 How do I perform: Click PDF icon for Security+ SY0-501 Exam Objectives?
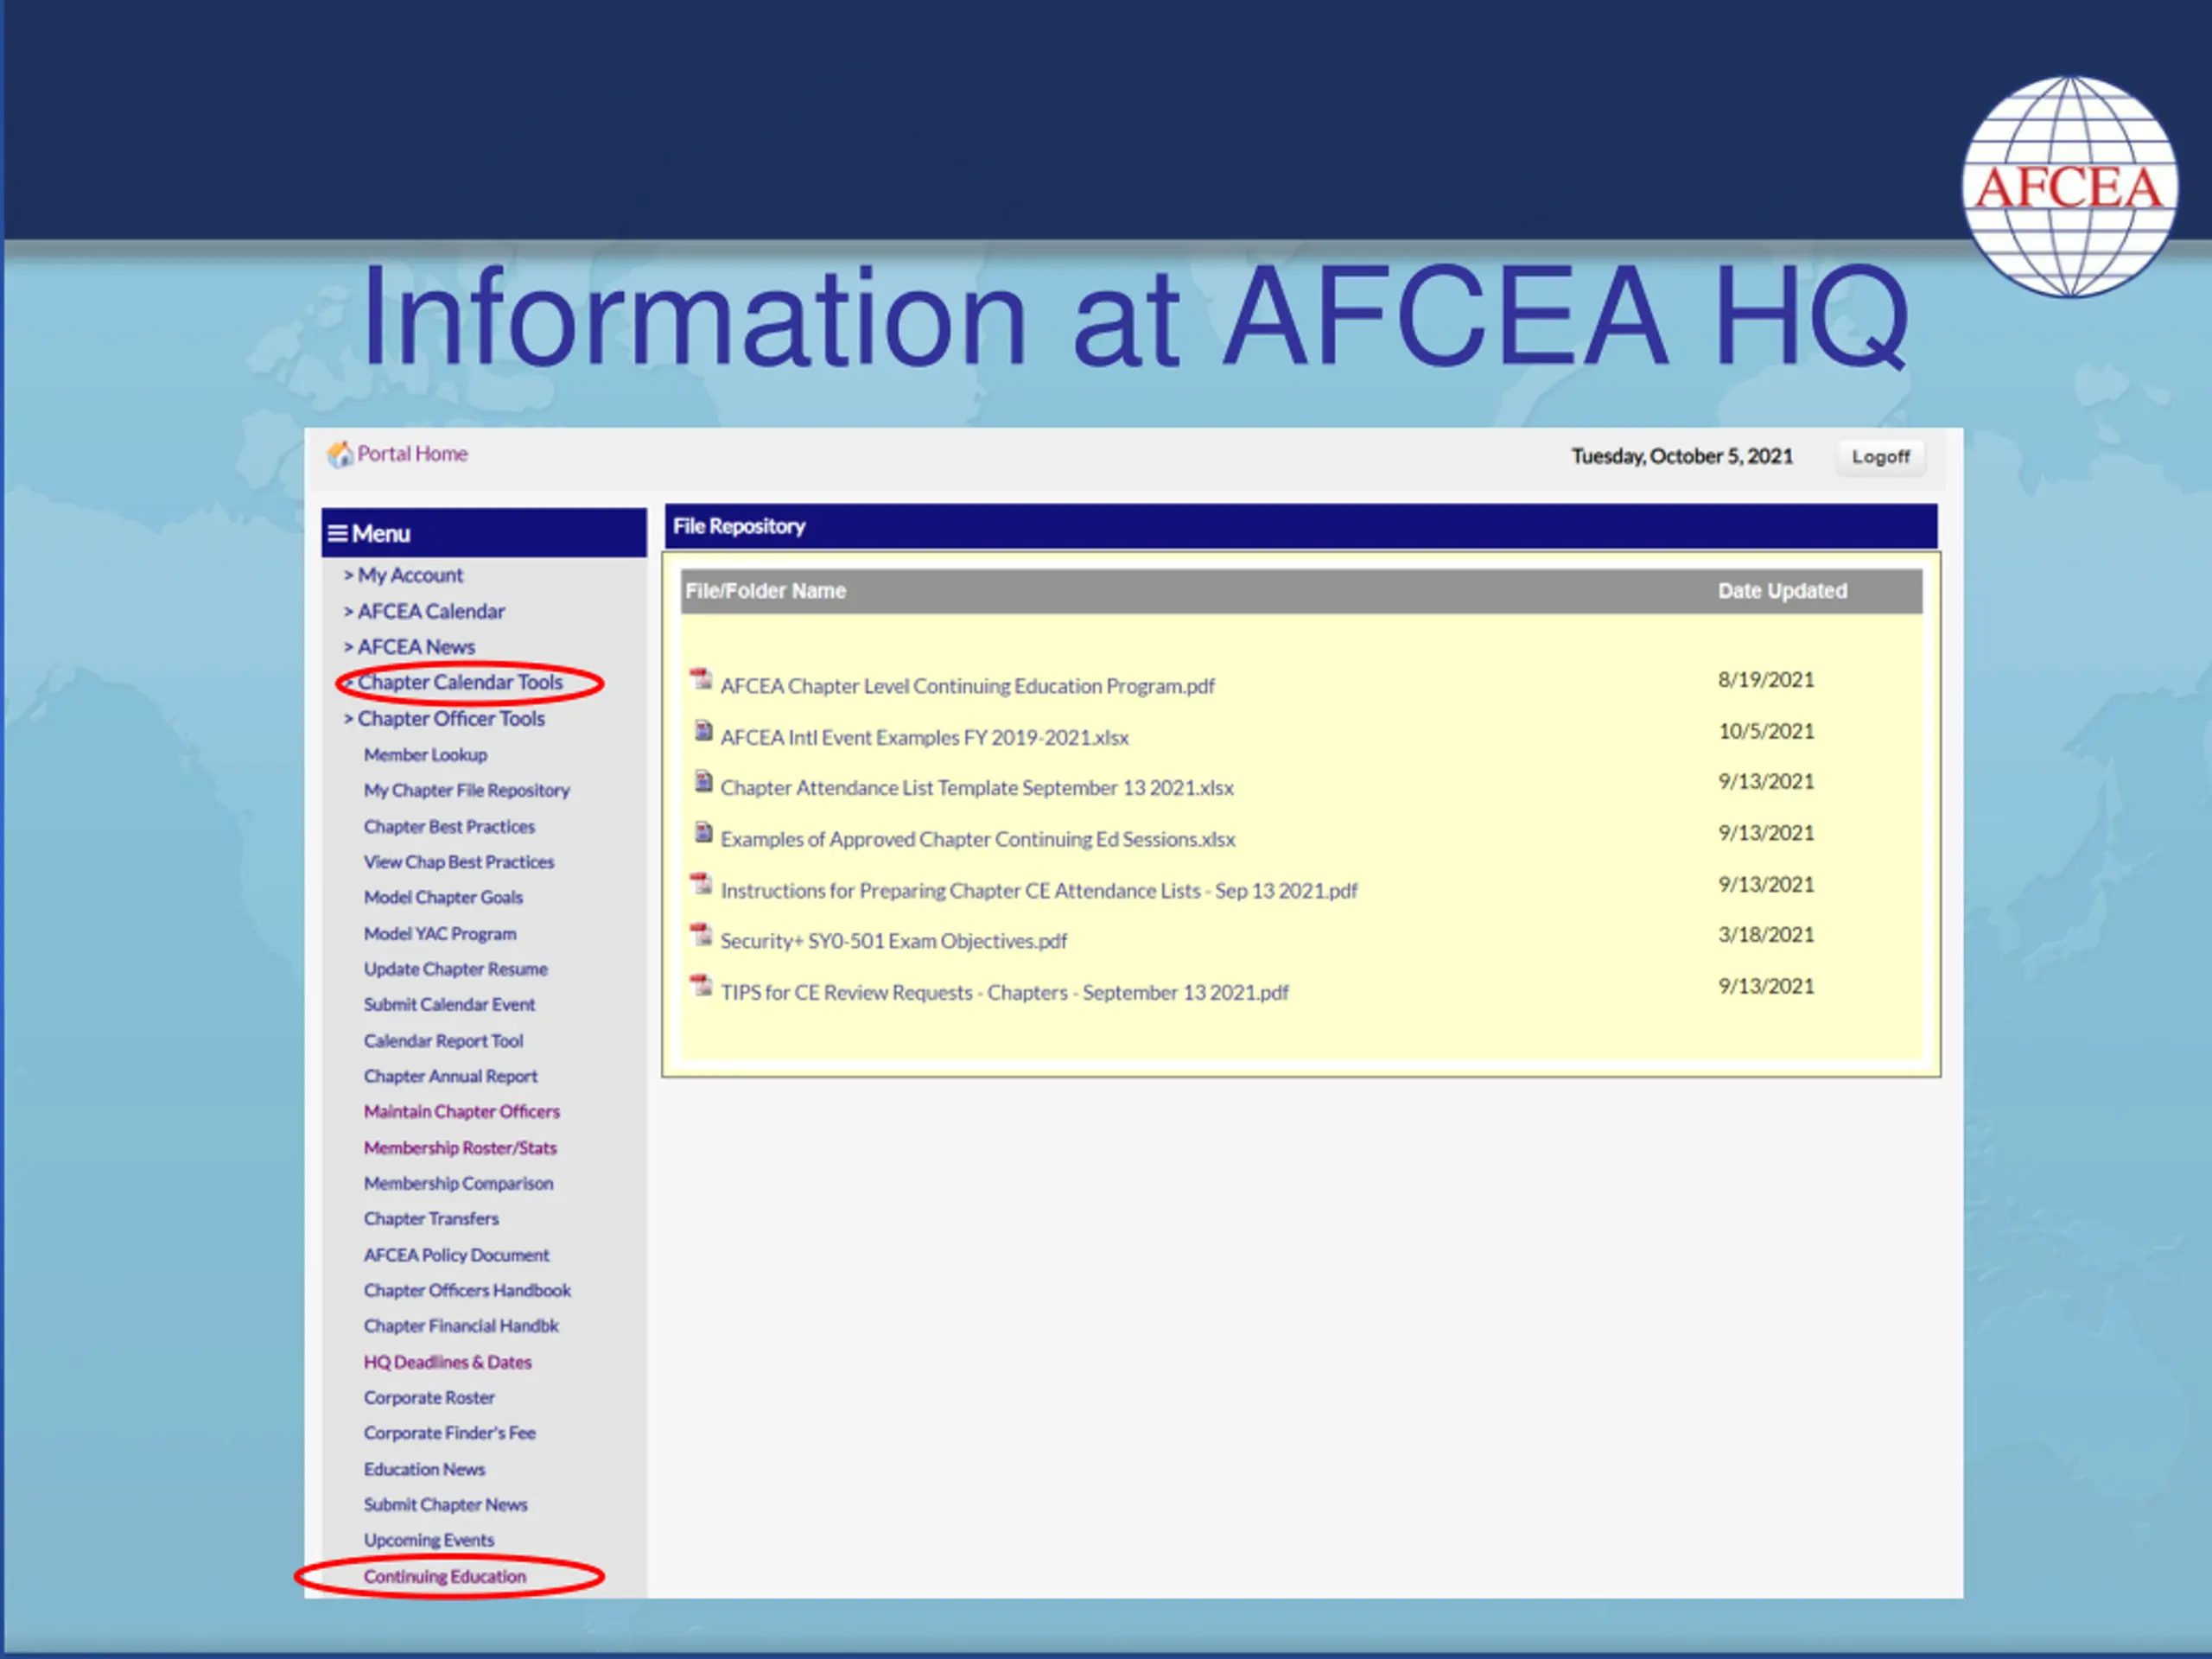pyautogui.click(x=702, y=935)
